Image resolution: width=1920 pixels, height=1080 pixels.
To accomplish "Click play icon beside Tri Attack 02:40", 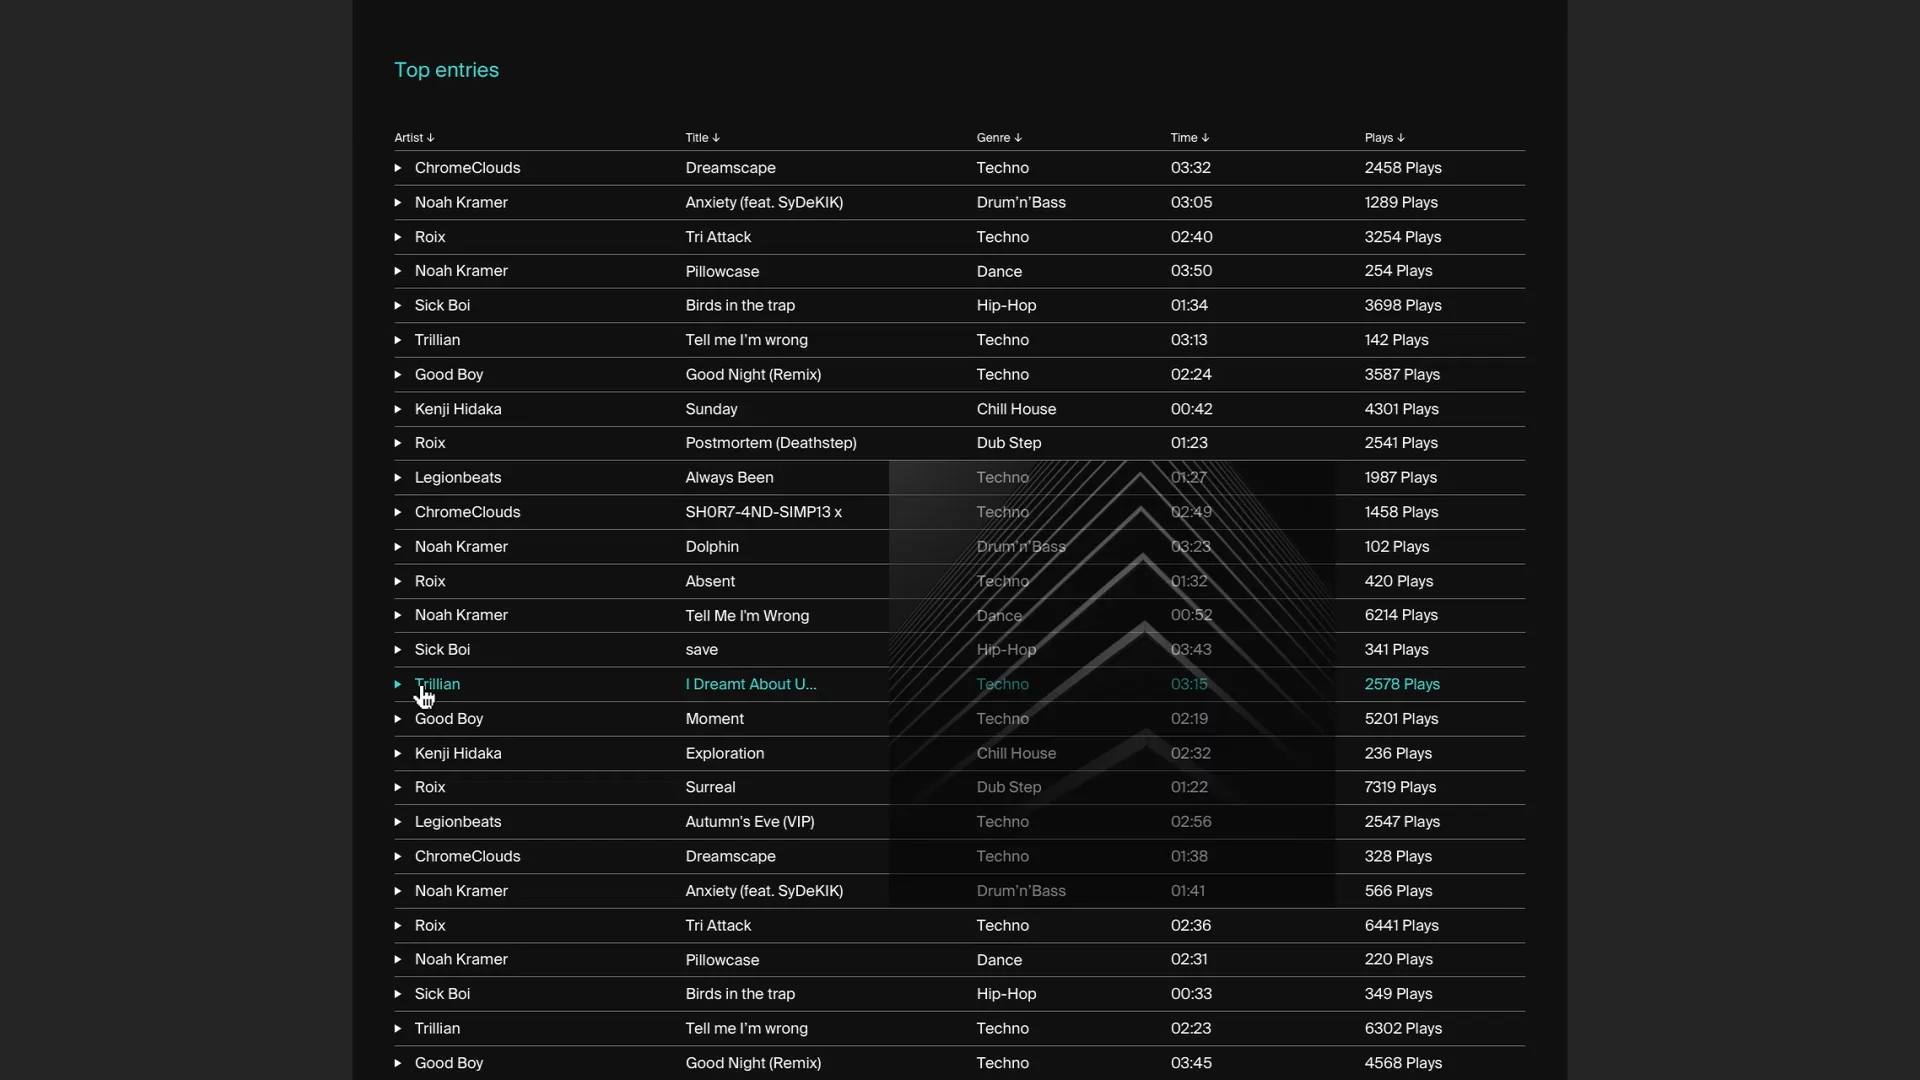I will point(398,237).
